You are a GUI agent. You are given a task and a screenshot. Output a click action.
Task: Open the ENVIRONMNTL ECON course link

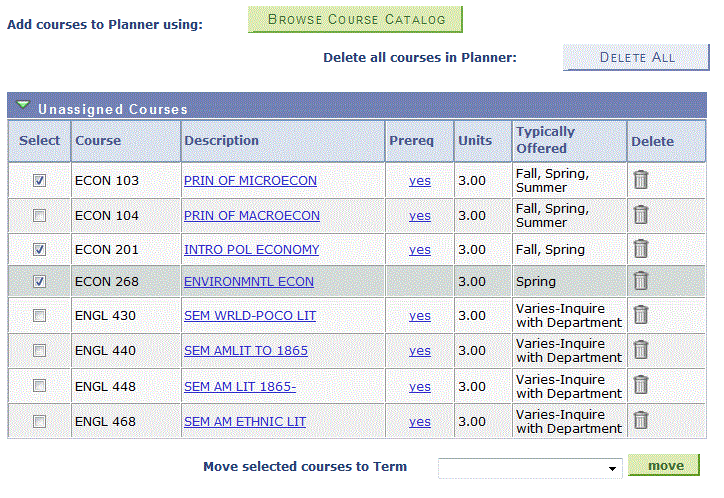(x=248, y=282)
